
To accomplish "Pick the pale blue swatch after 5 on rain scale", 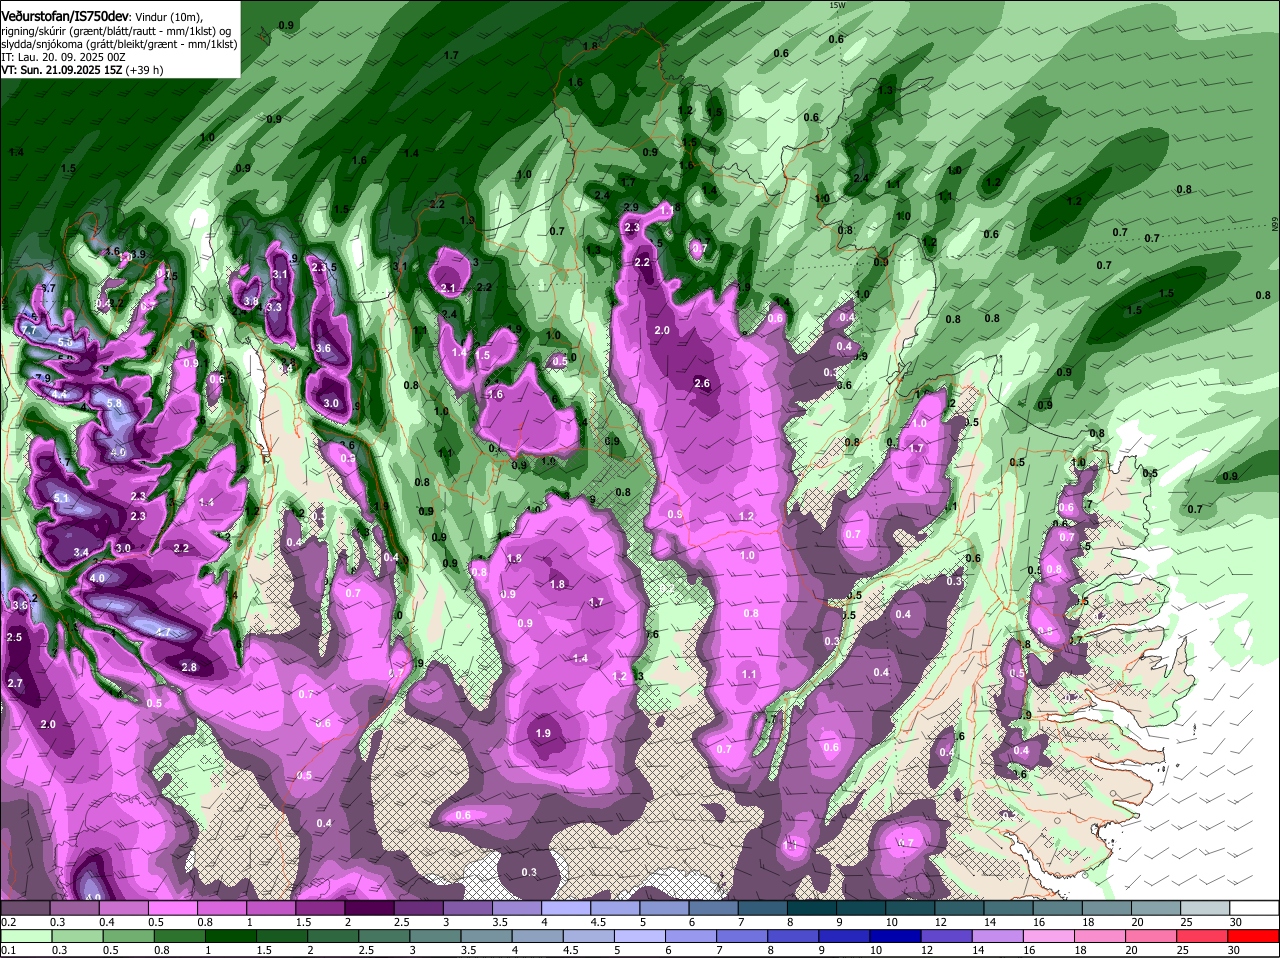I will coord(641,935).
